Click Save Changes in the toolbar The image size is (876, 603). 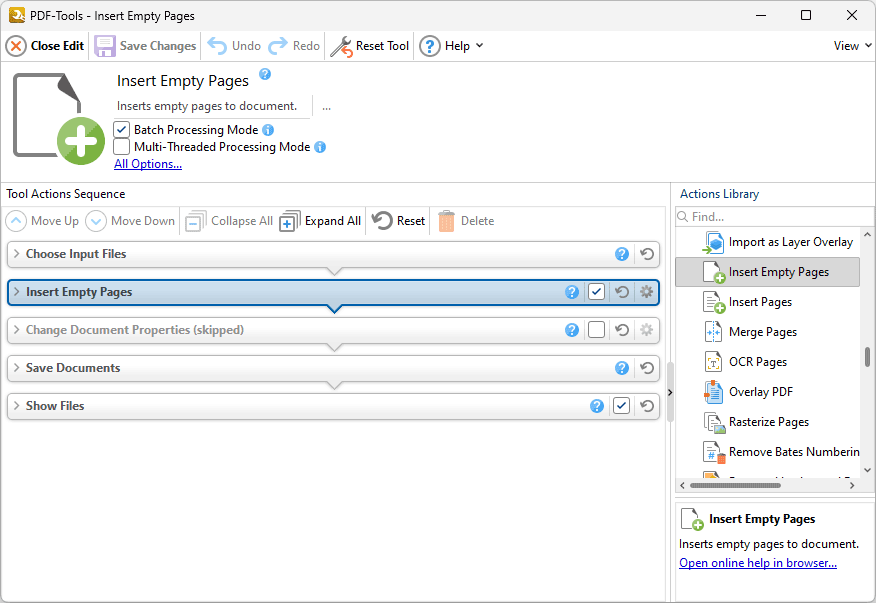pyautogui.click(x=145, y=46)
